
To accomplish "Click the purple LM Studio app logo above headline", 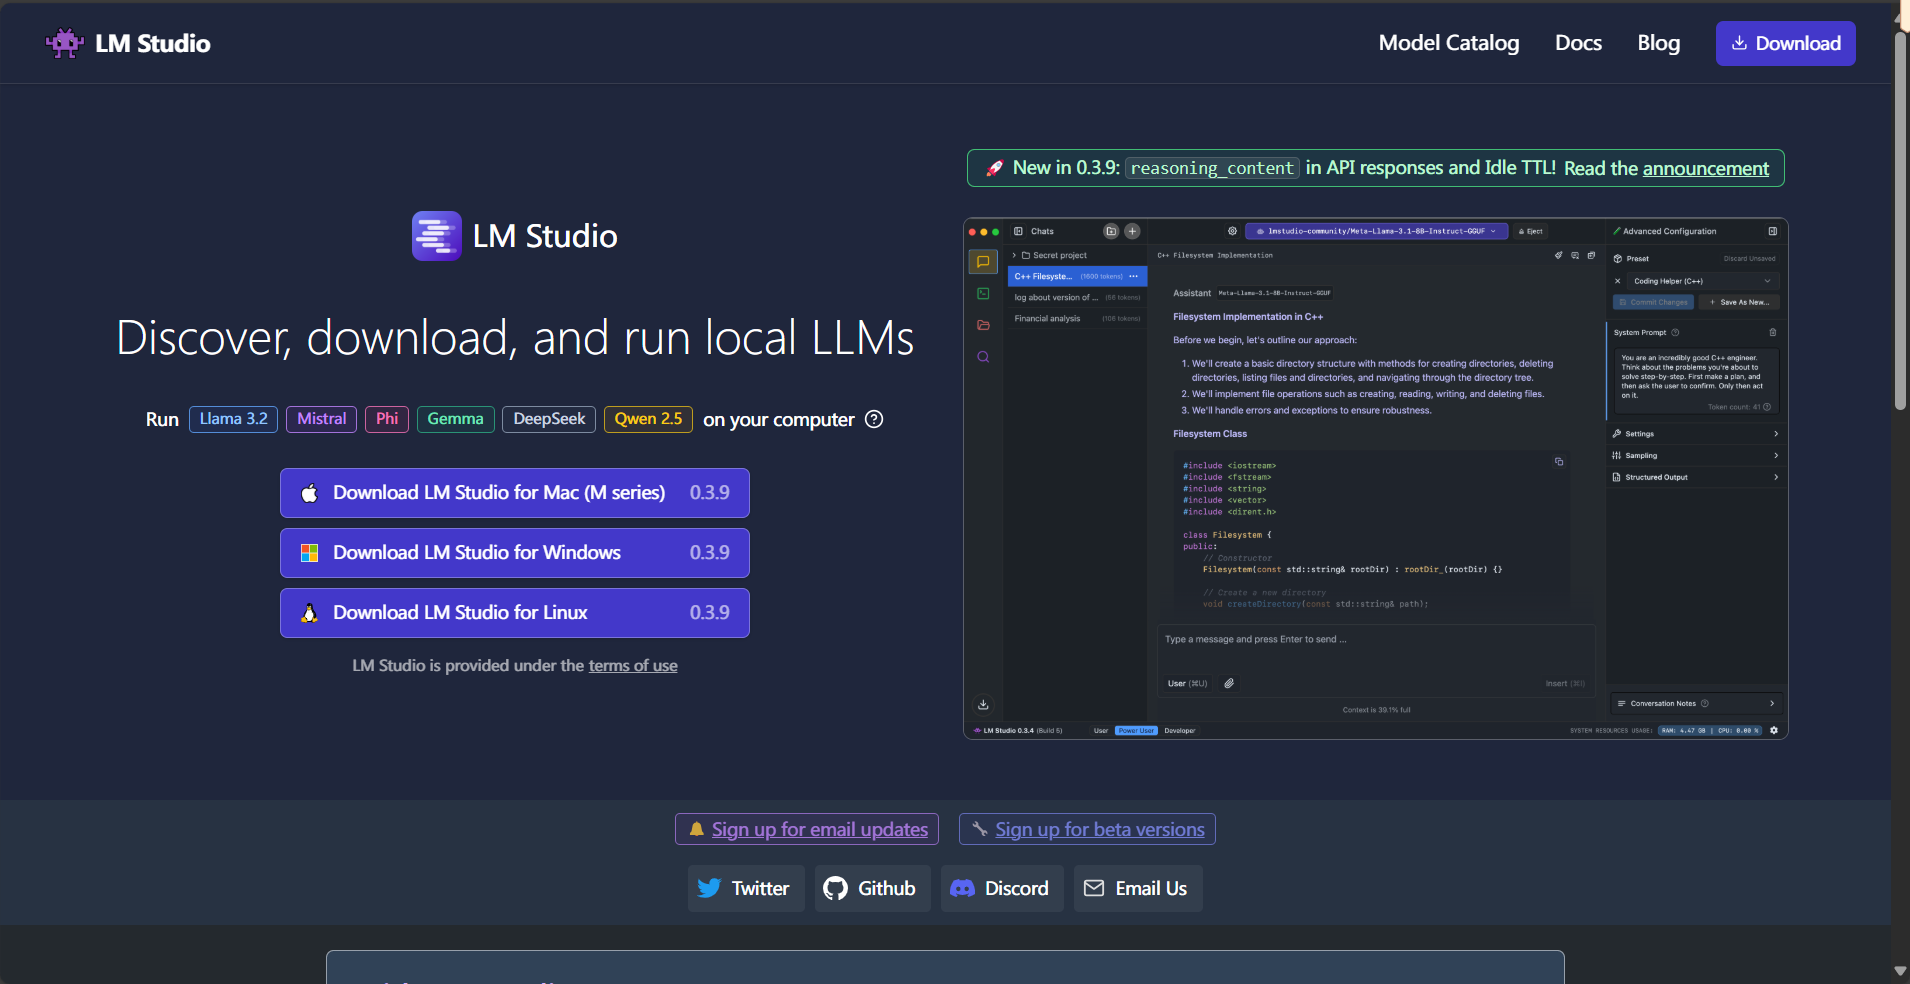I will [x=436, y=236].
